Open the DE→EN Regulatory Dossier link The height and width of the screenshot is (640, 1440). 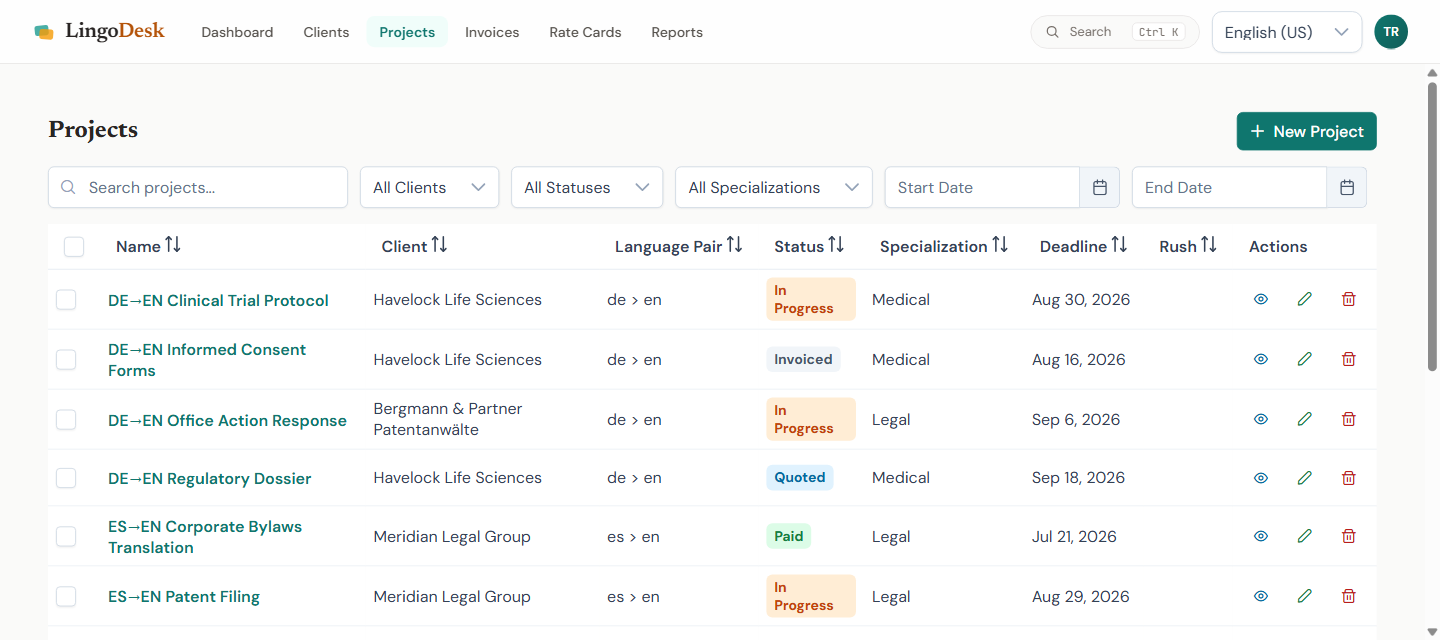coord(209,478)
